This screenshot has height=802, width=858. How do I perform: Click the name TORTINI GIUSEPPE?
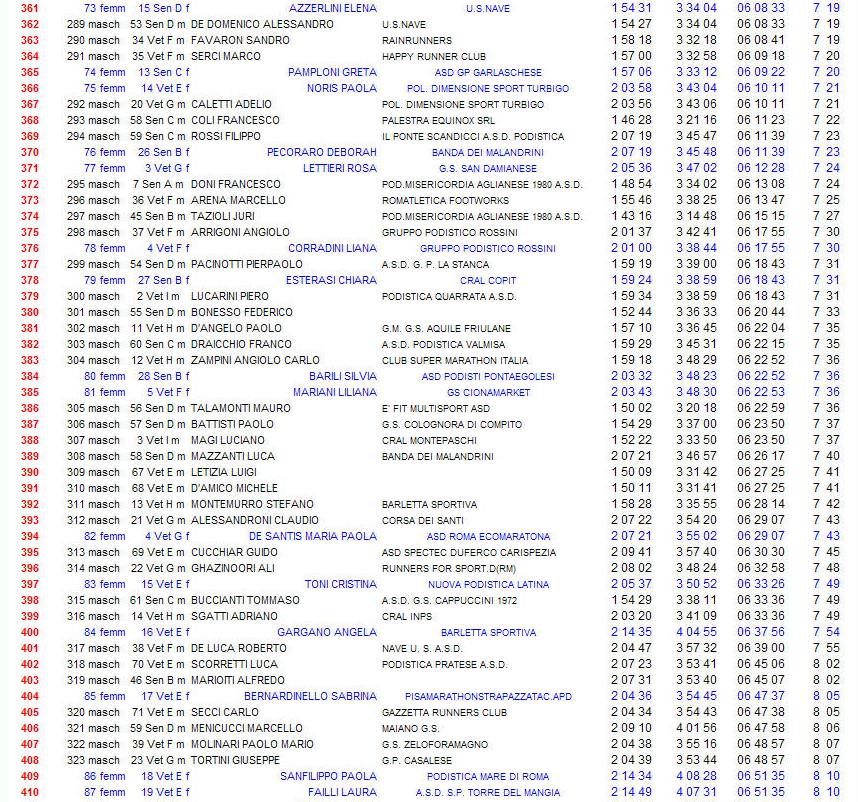point(235,760)
